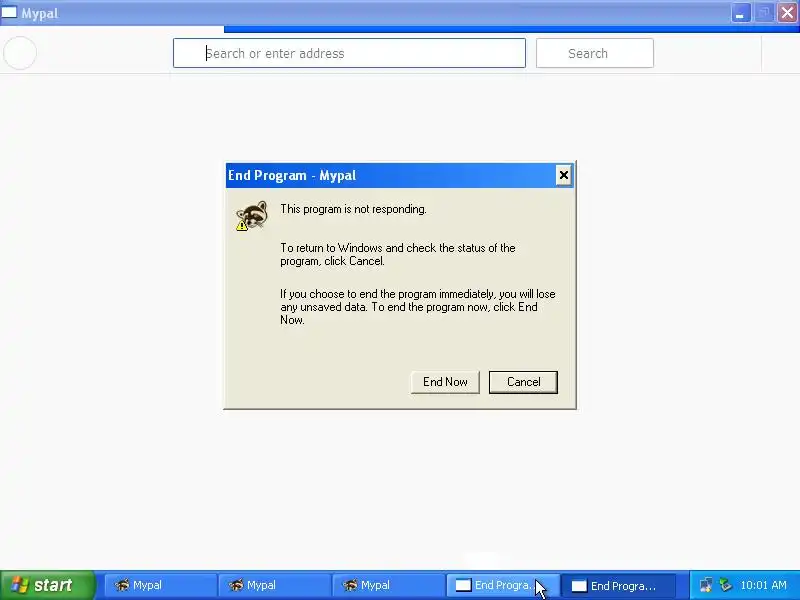Click the Search box beside address bar
Viewport: 800px width, 600px height.
[594, 53]
